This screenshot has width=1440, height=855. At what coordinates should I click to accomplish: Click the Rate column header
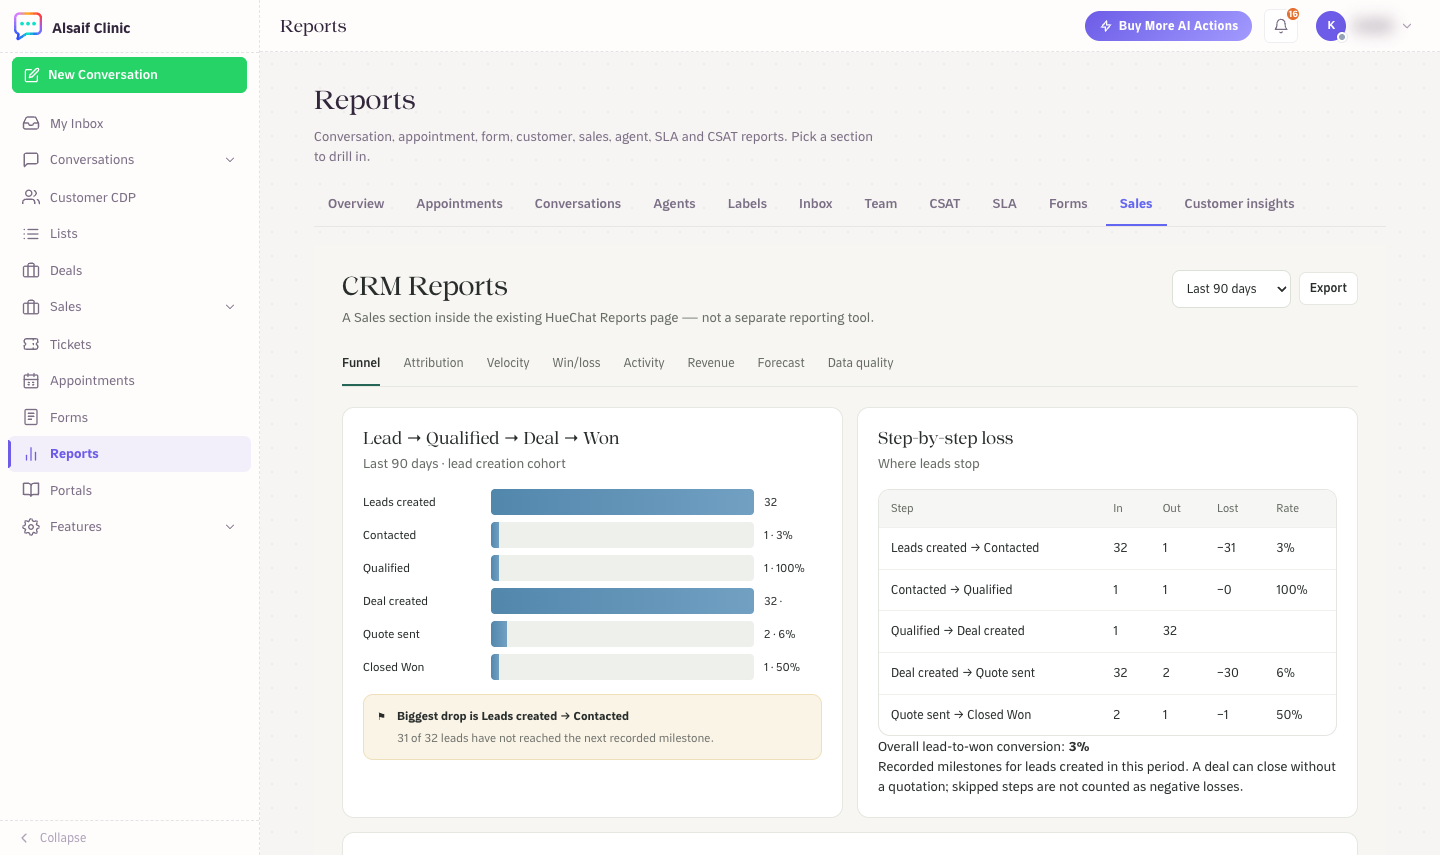[x=1287, y=508]
